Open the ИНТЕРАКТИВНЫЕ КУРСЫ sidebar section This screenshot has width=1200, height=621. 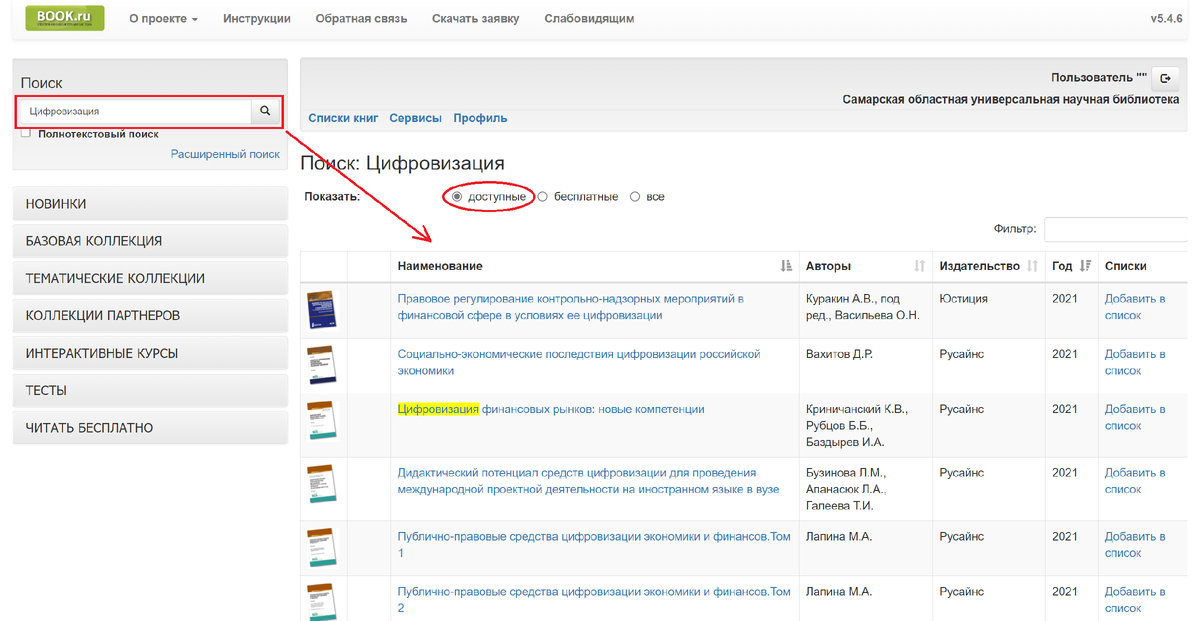pyautogui.click(x=150, y=353)
